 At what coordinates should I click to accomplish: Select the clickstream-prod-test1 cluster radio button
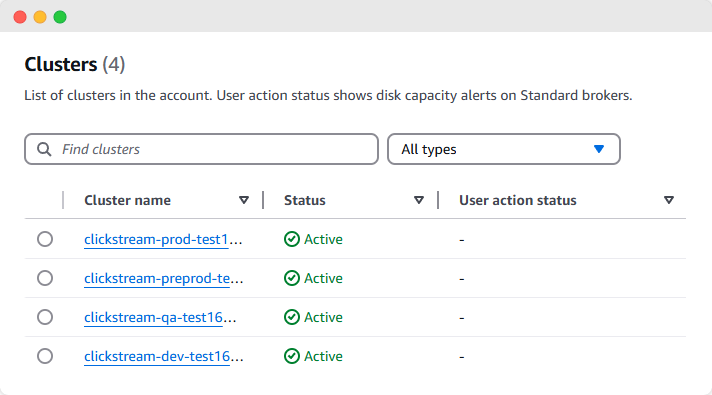(x=45, y=239)
